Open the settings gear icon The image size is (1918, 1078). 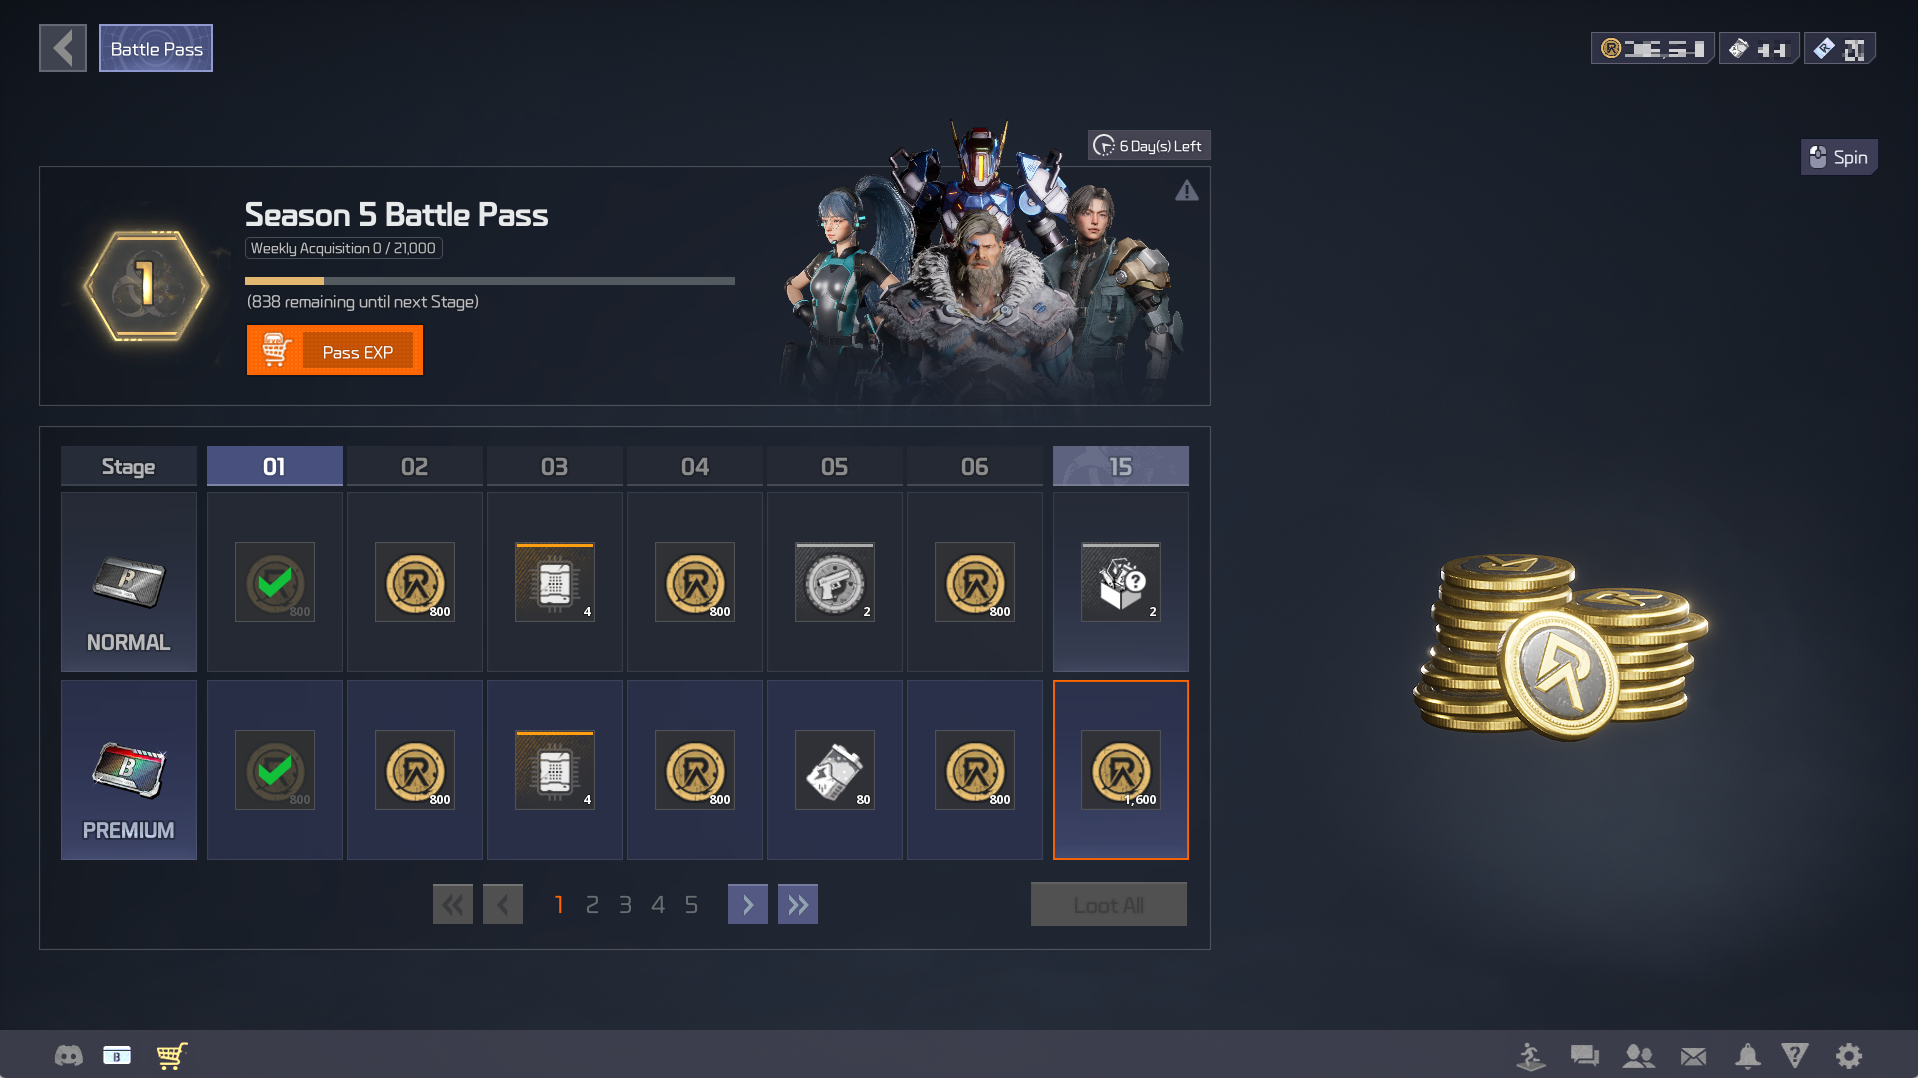(x=1848, y=1056)
